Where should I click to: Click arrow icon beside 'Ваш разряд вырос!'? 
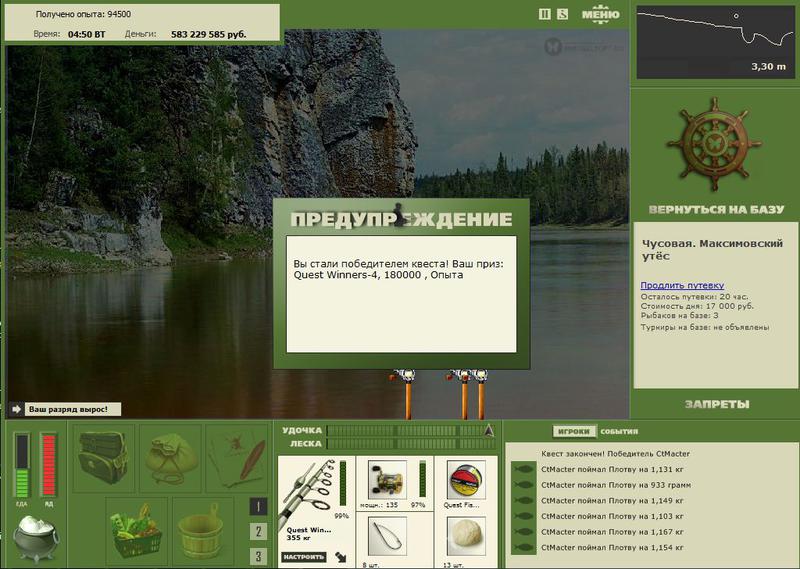16,409
